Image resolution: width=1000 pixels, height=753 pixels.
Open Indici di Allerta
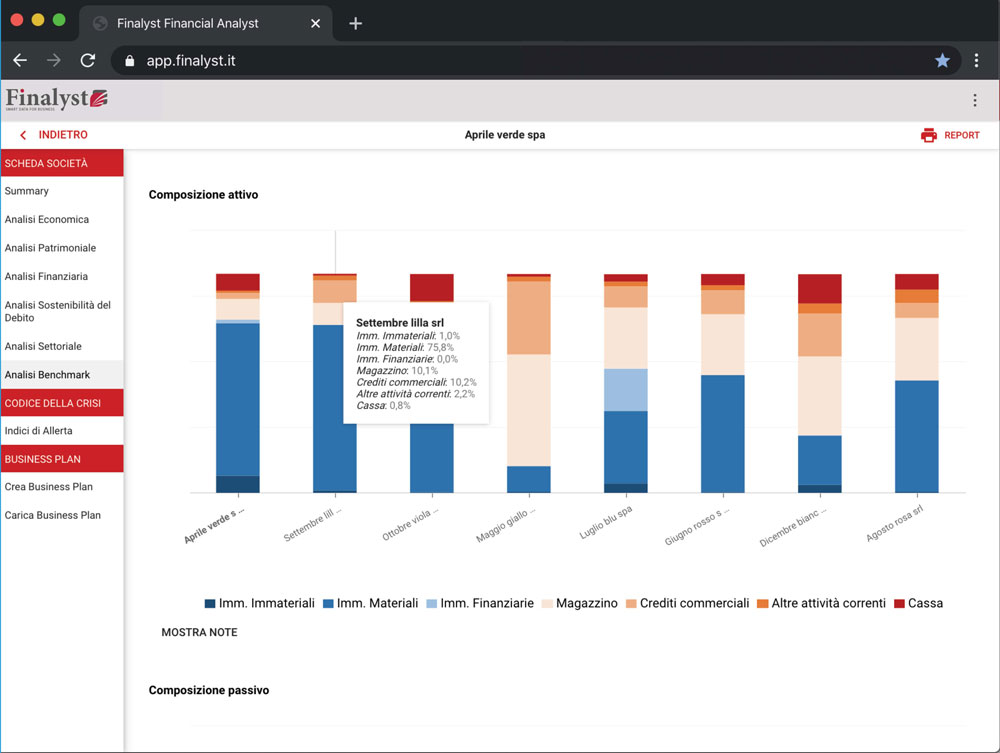(x=39, y=431)
